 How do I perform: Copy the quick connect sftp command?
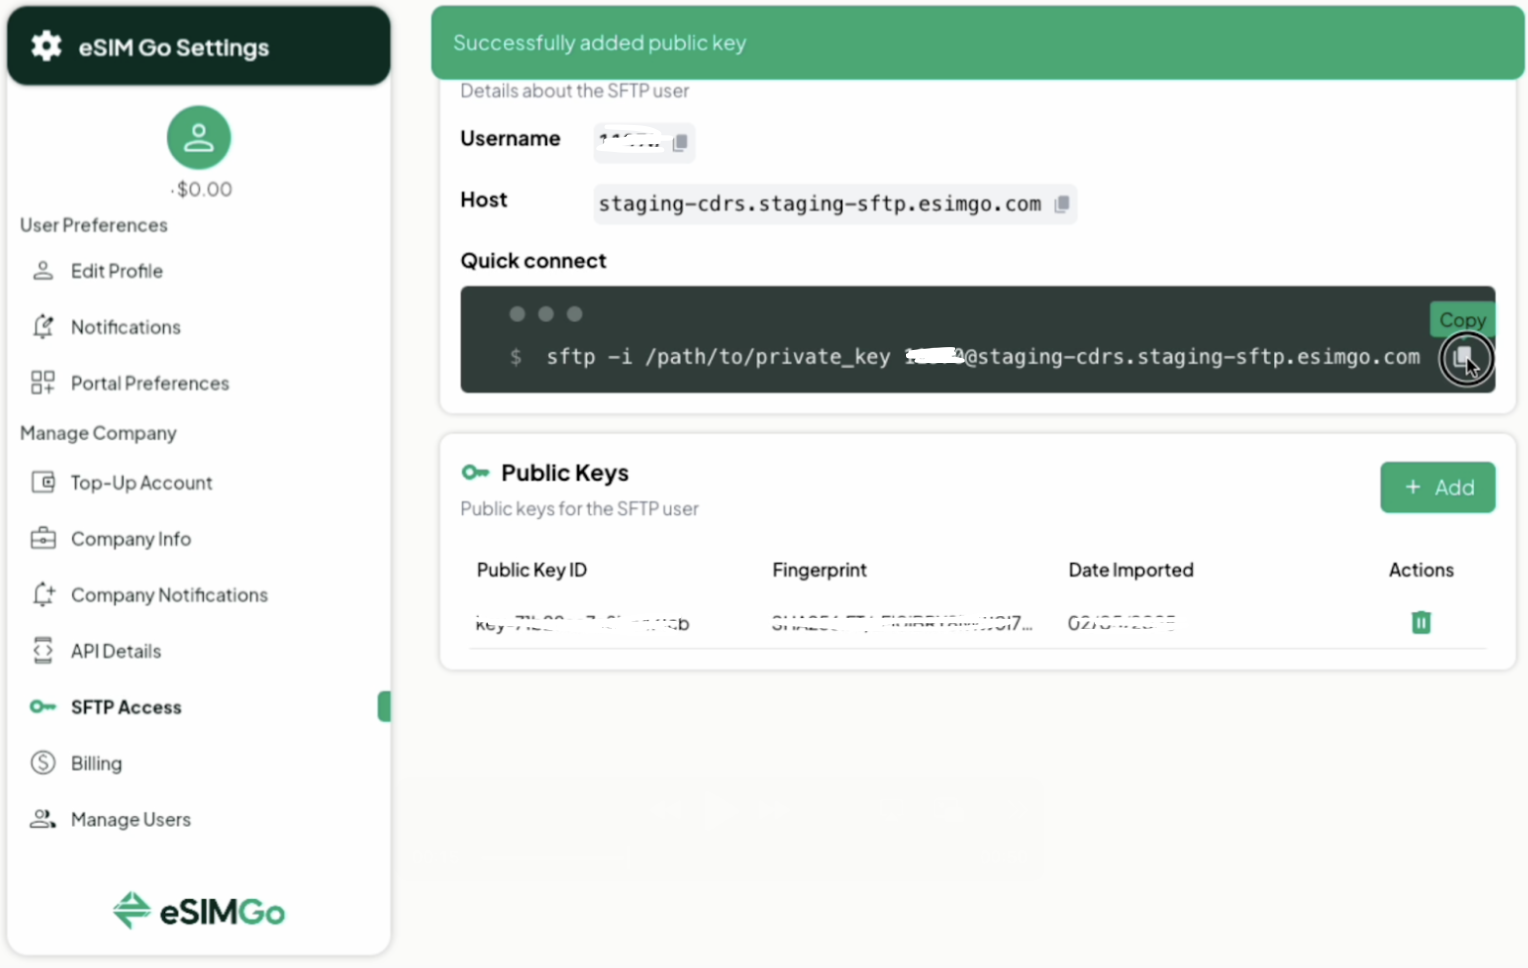1465,358
